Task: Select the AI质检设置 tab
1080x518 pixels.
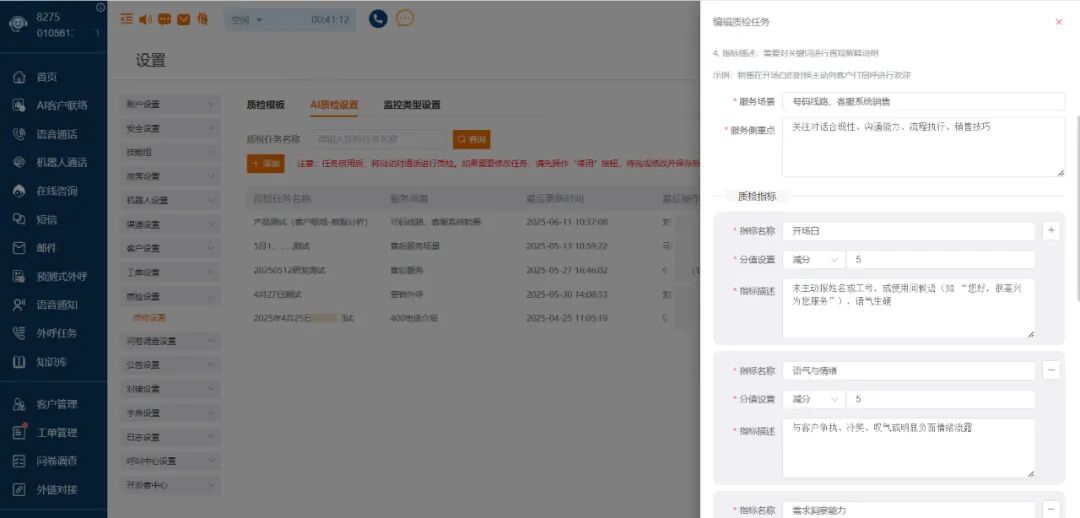Action: pyautogui.click(x=334, y=105)
